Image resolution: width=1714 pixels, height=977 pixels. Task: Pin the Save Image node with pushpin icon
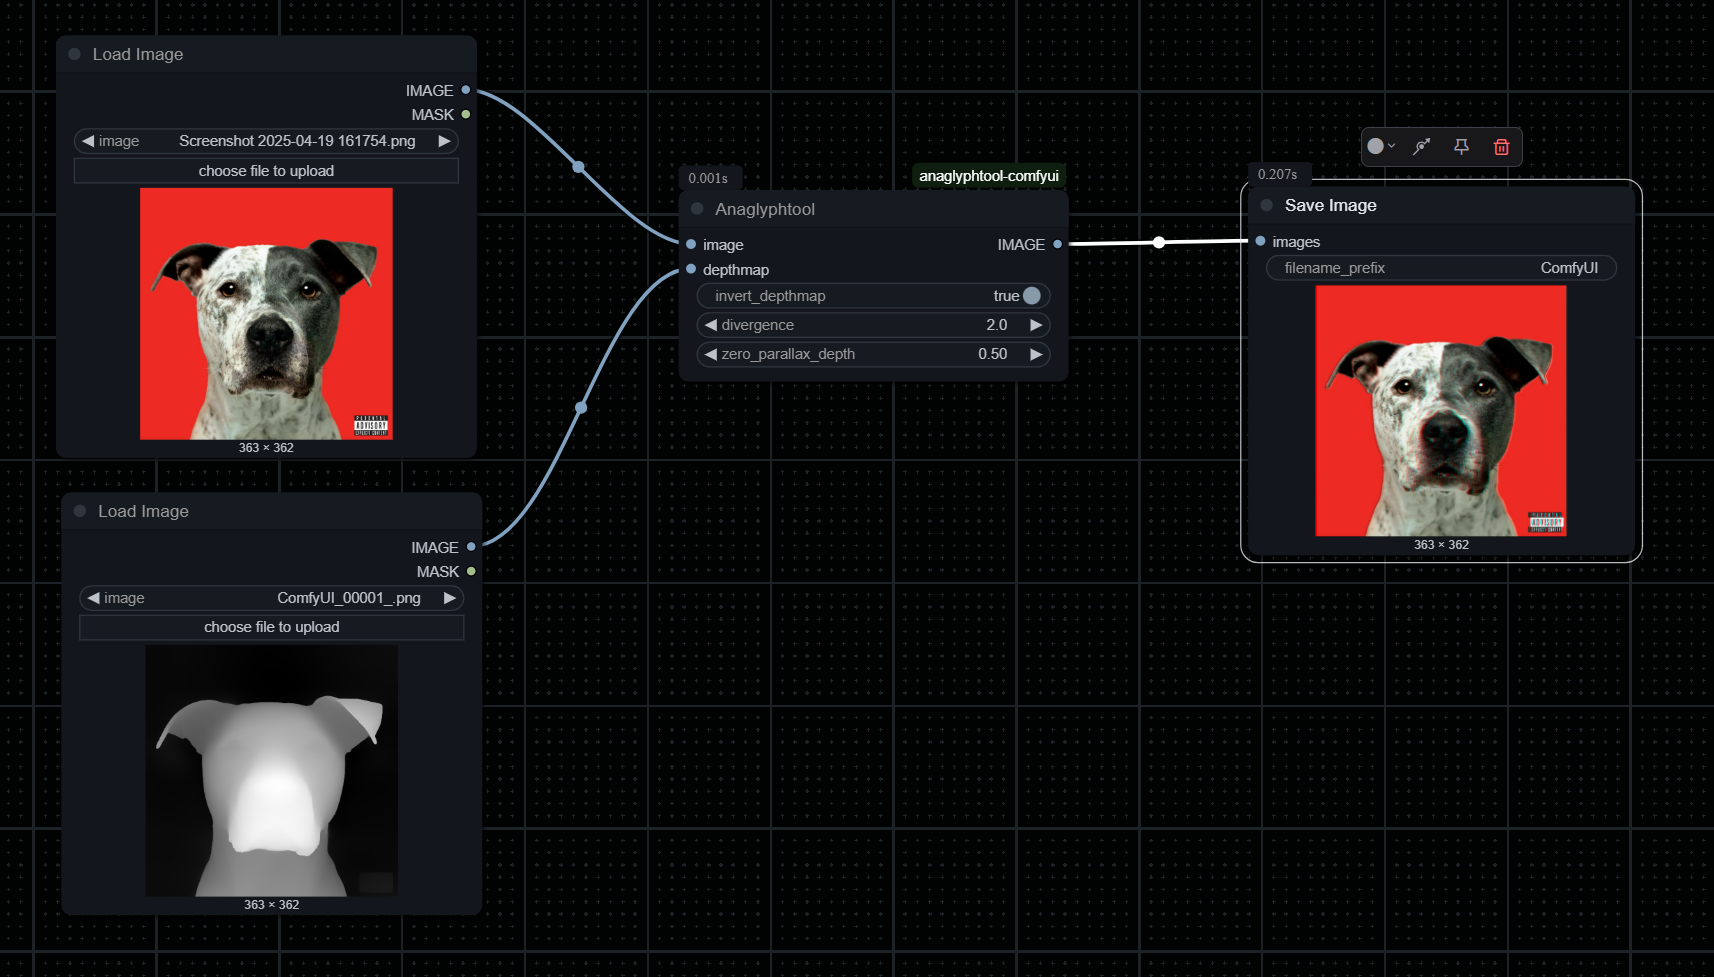[1461, 147]
